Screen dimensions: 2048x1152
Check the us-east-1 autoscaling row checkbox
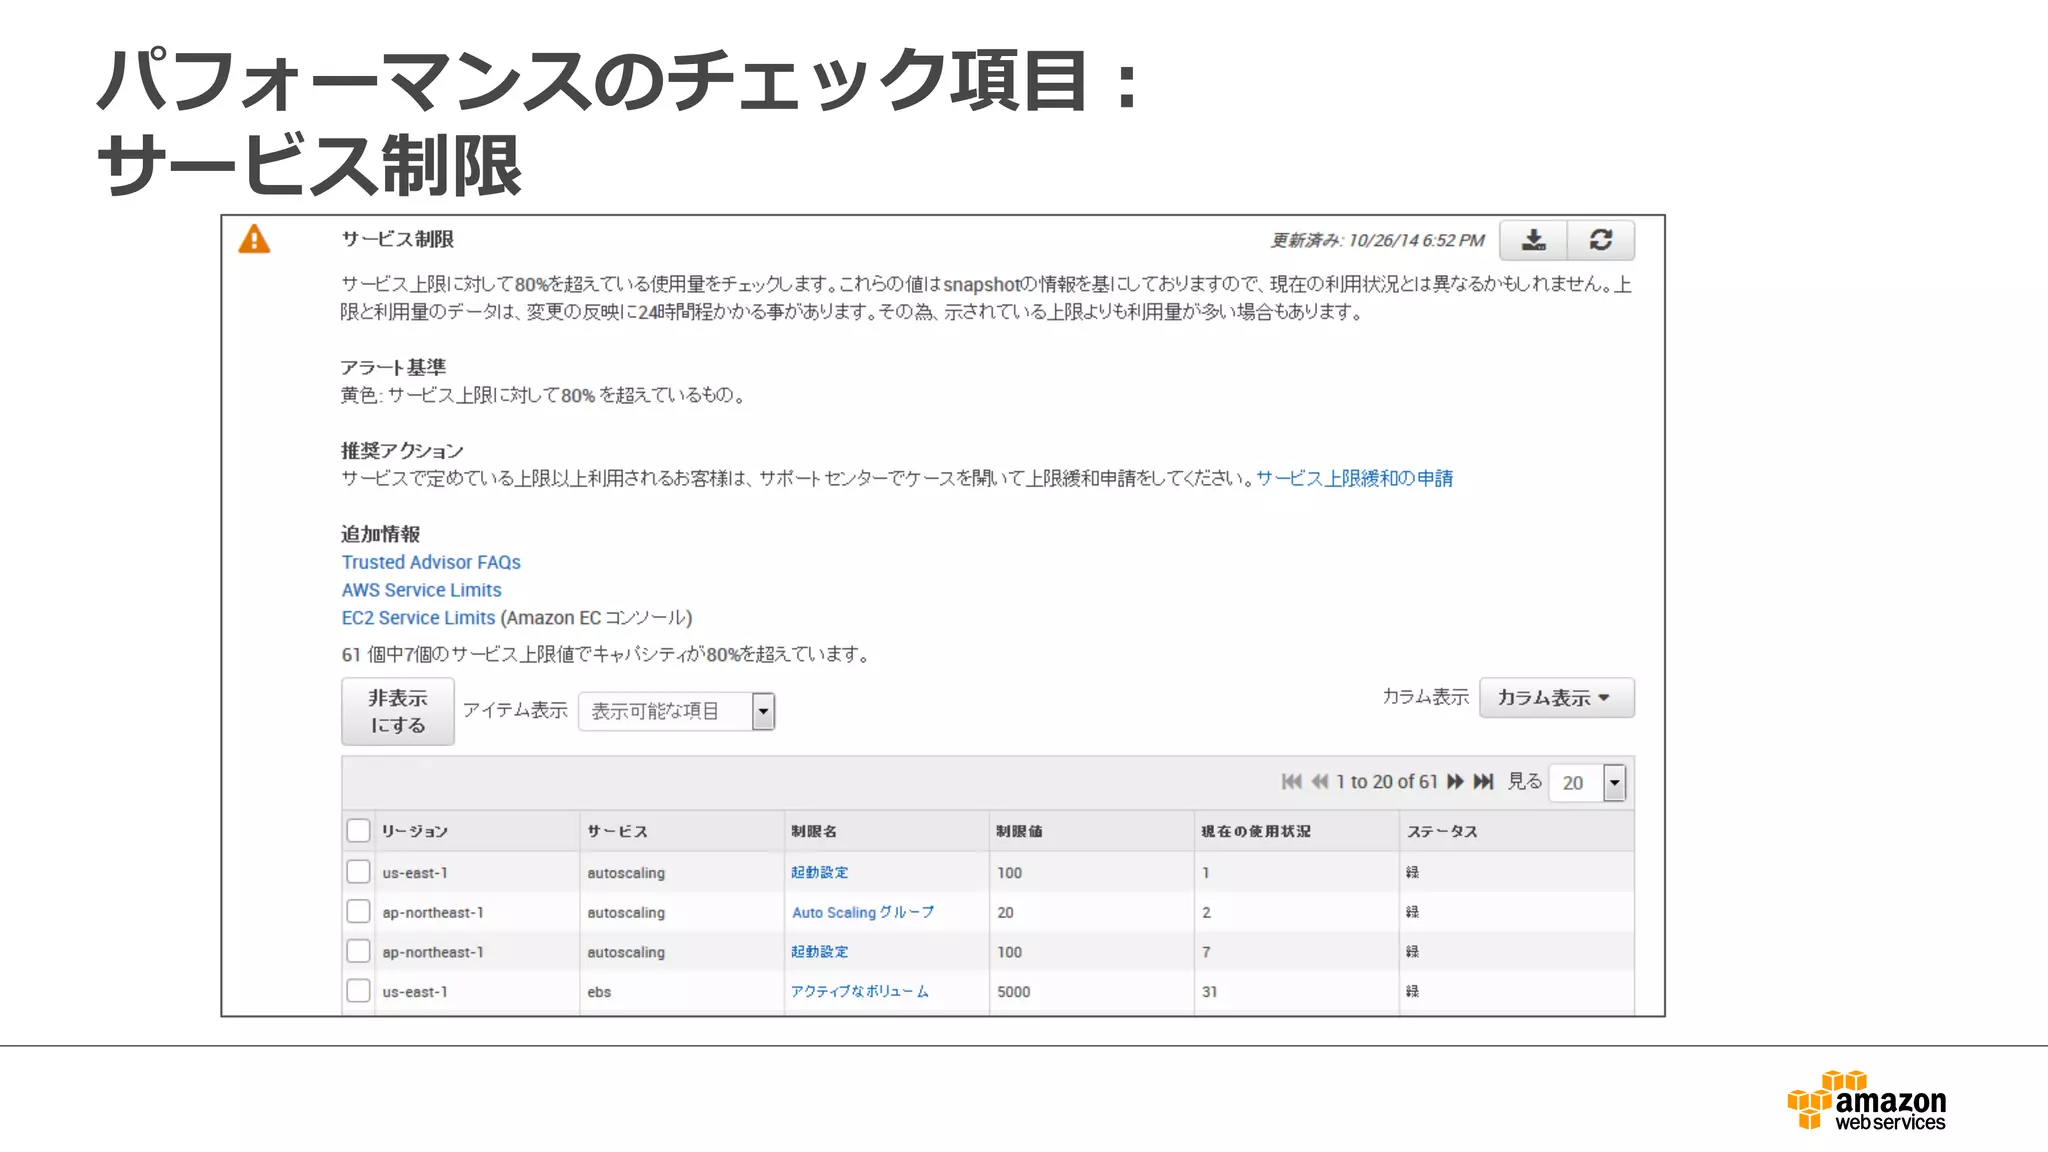(x=358, y=872)
